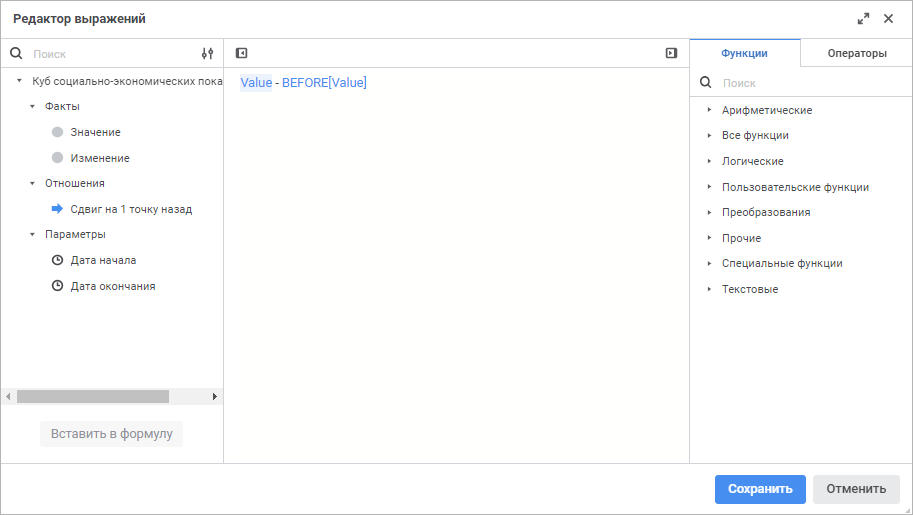Screen dimensions: 913x515
Task: Click the gray circle icon next to Изменение
Action: coord(57,158)
